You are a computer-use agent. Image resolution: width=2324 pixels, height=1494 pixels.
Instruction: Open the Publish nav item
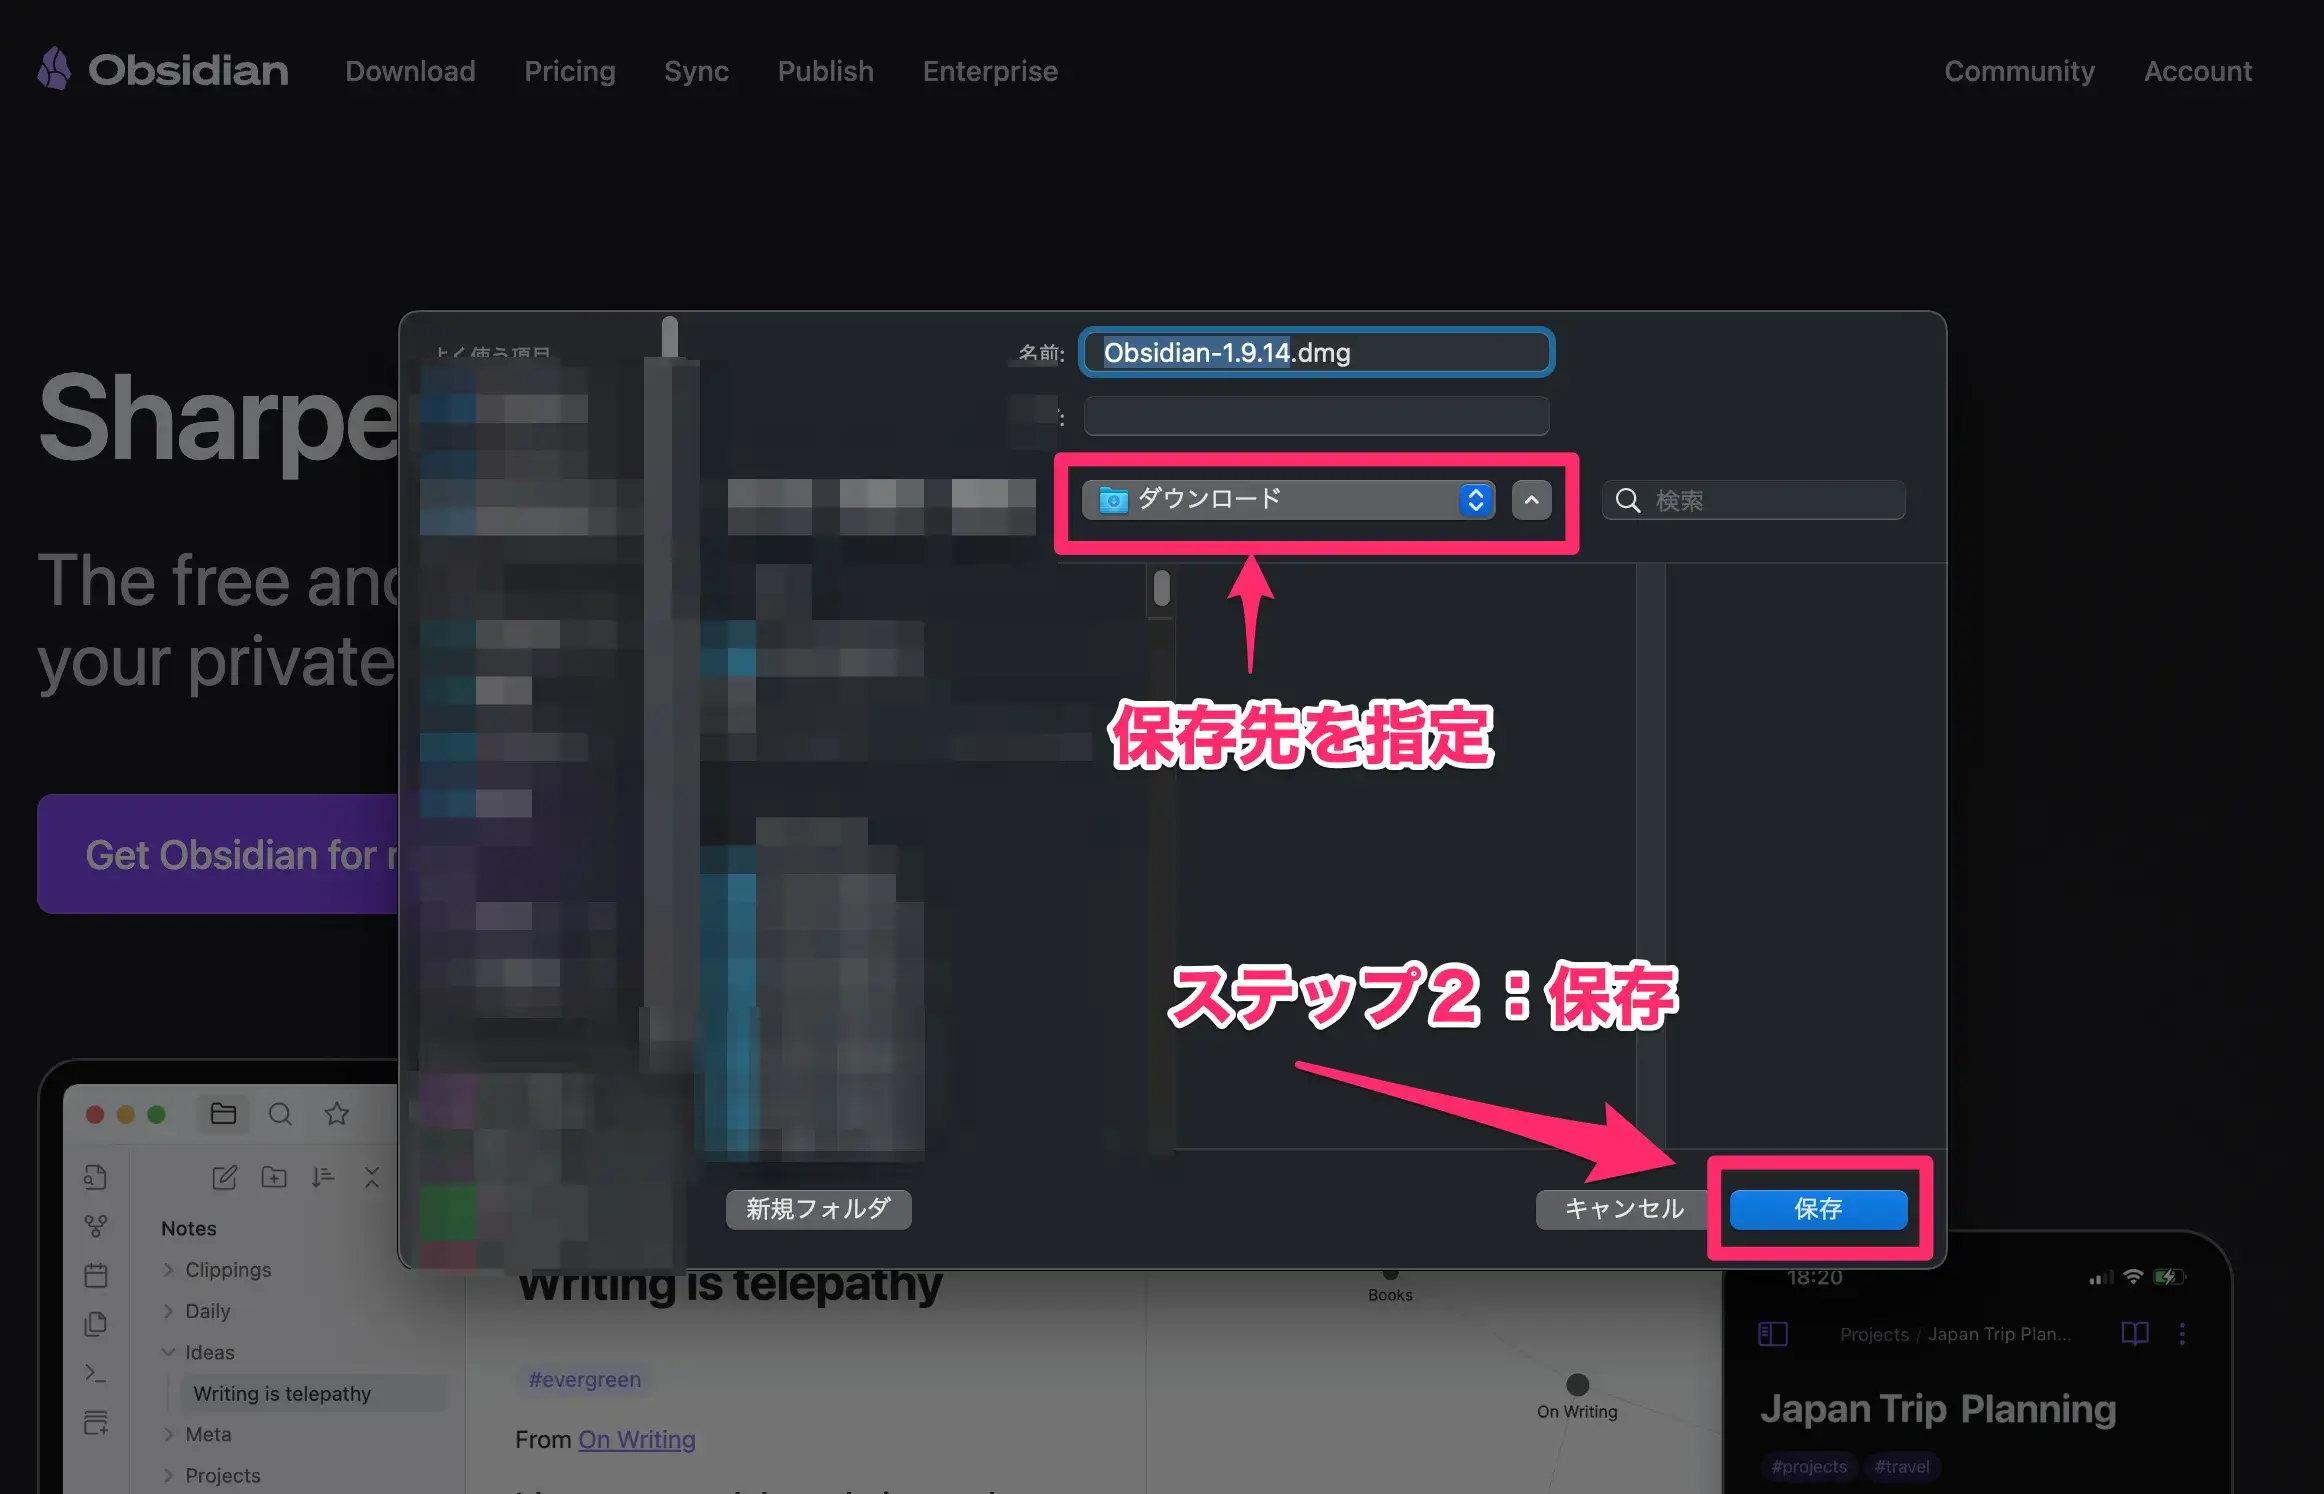click(826, 71)
